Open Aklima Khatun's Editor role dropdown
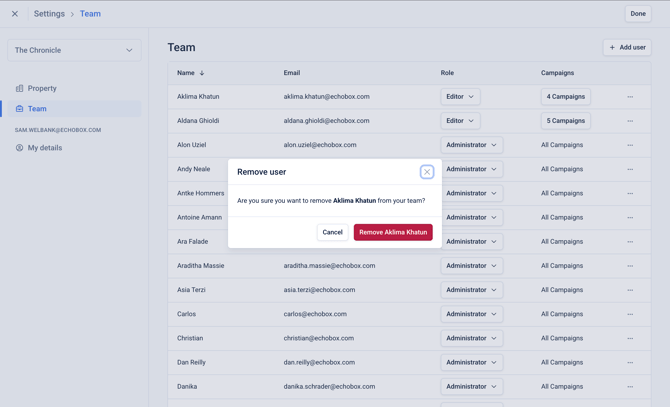Image resolution: width=670 pixels, height=407 pixels. point(460,97)
